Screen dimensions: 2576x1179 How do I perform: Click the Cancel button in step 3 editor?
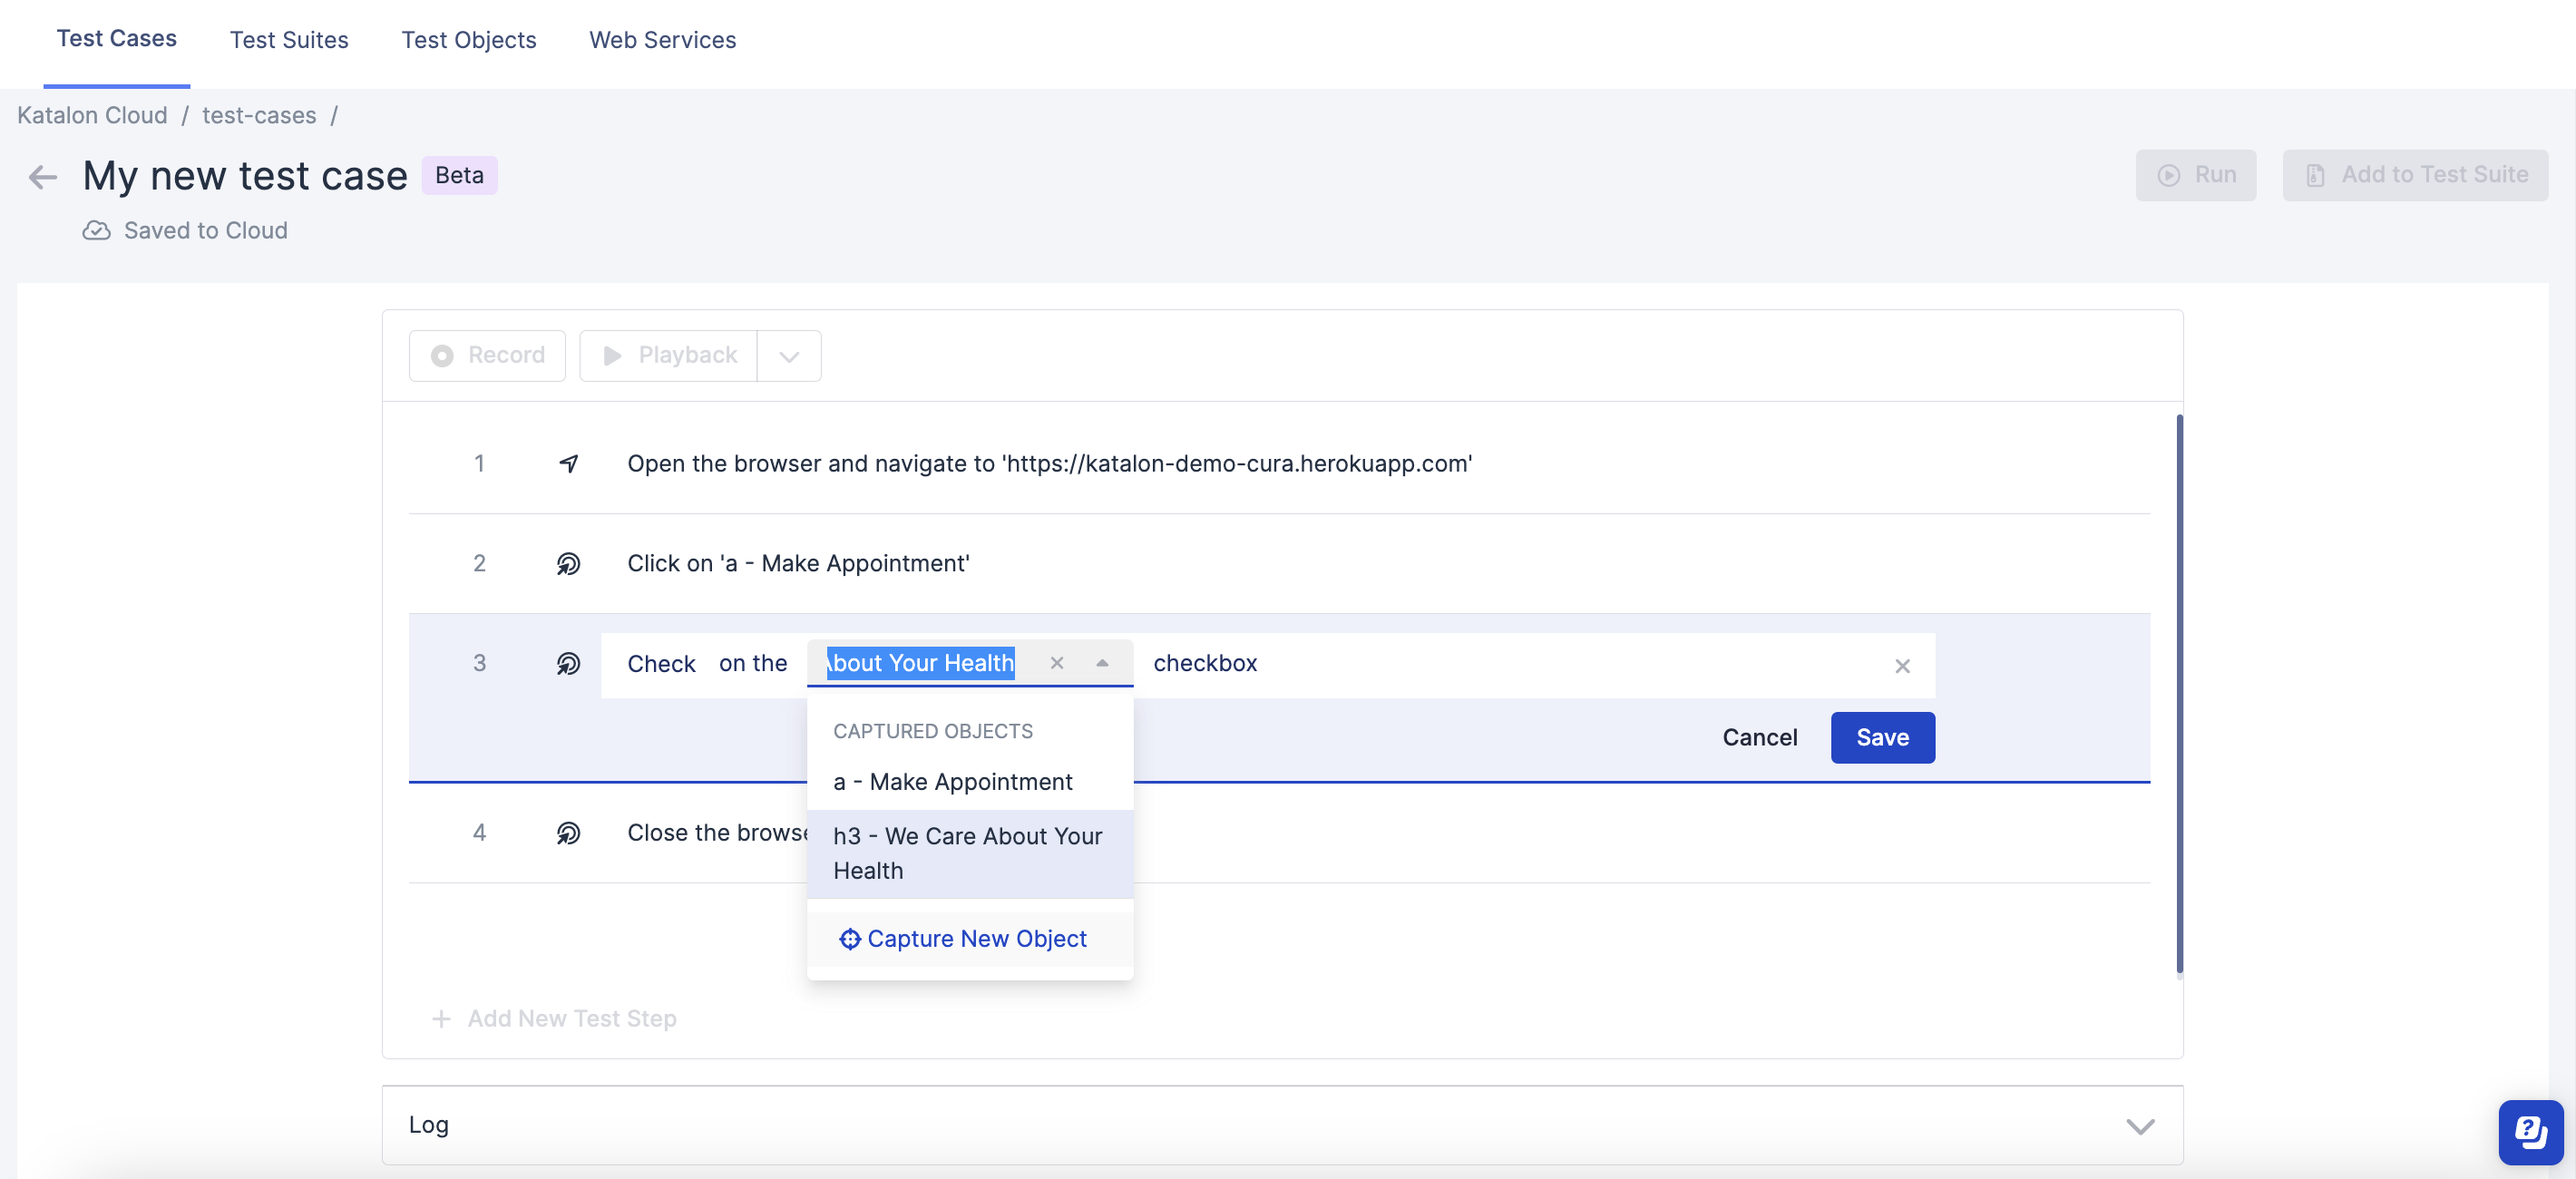pos(1761,737)
